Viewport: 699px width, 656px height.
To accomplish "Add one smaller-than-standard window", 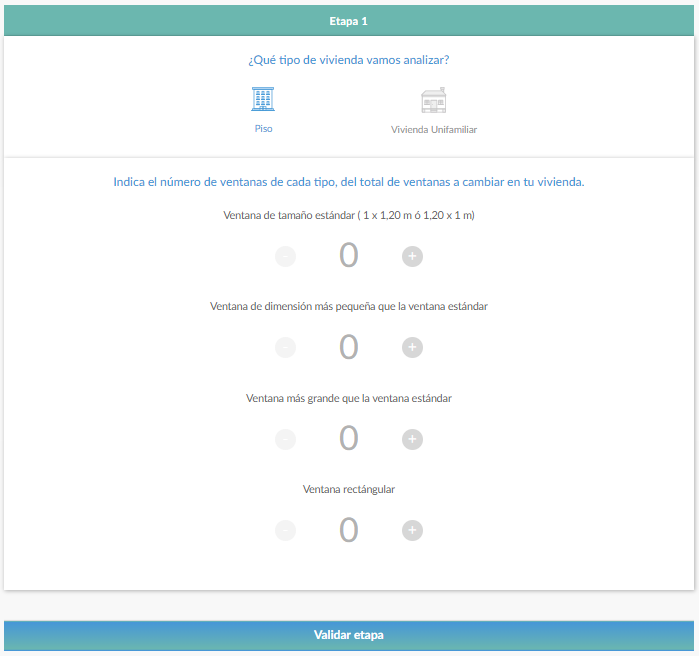I will pos(412,348).
